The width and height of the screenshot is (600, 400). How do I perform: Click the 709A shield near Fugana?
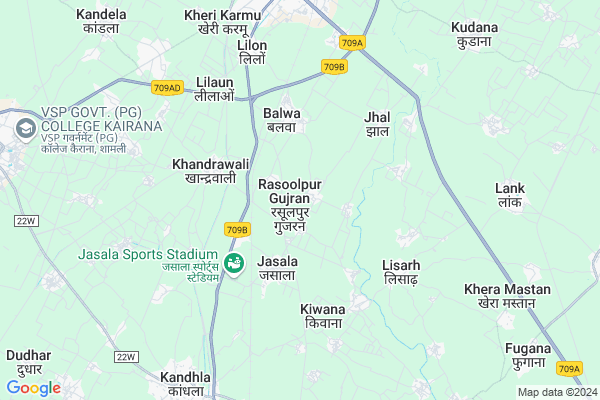point(569,369)
